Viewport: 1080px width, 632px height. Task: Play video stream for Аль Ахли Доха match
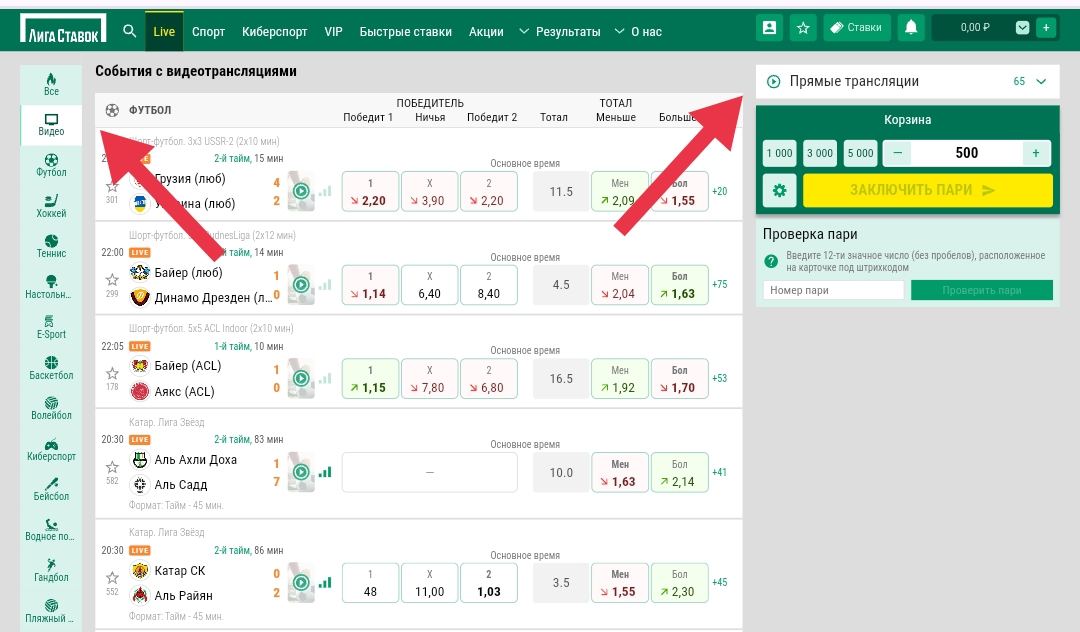coord(300,472)
